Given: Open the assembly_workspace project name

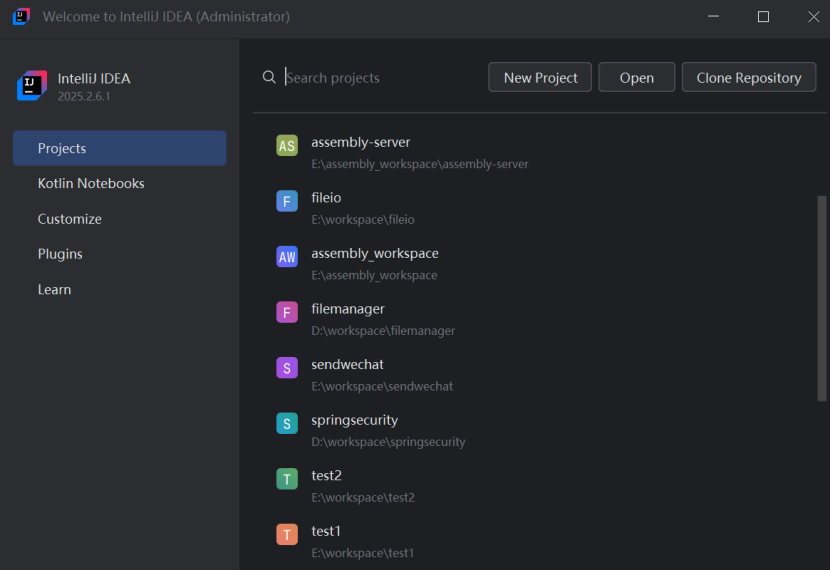Looking at the screenshot, I should [x=375, y=254].
